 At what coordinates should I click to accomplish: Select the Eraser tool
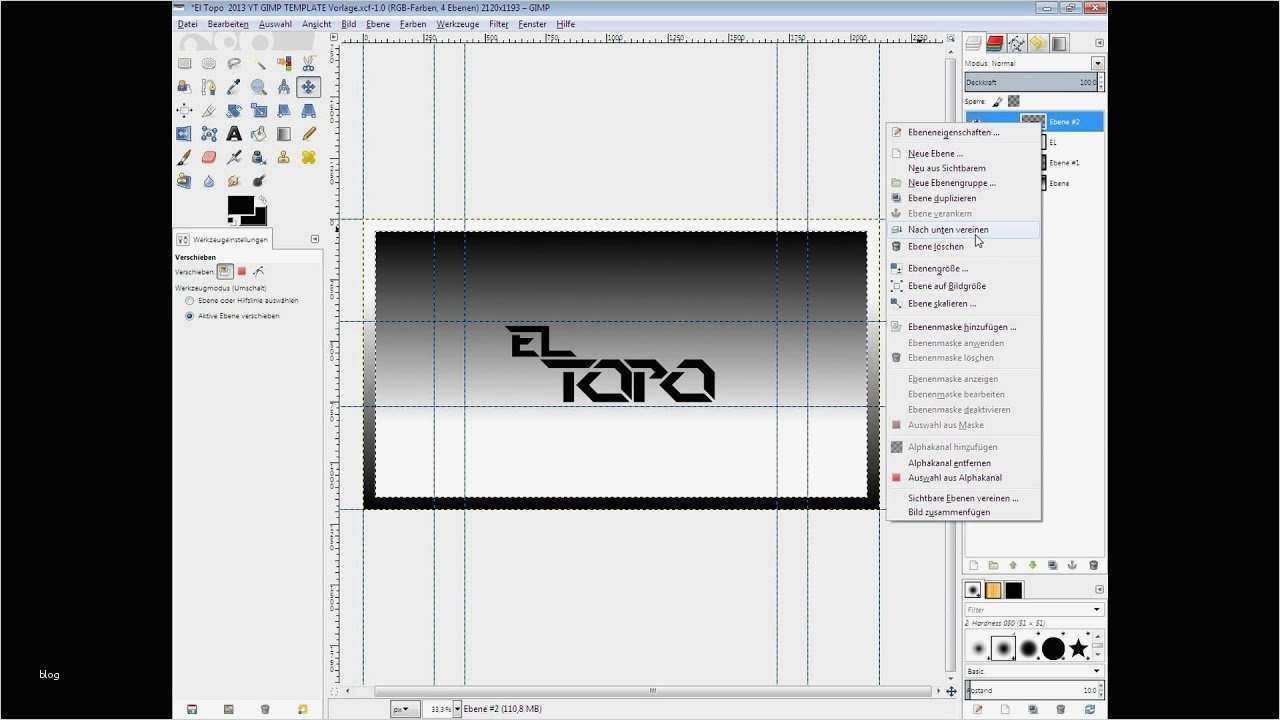coord(207,157)
